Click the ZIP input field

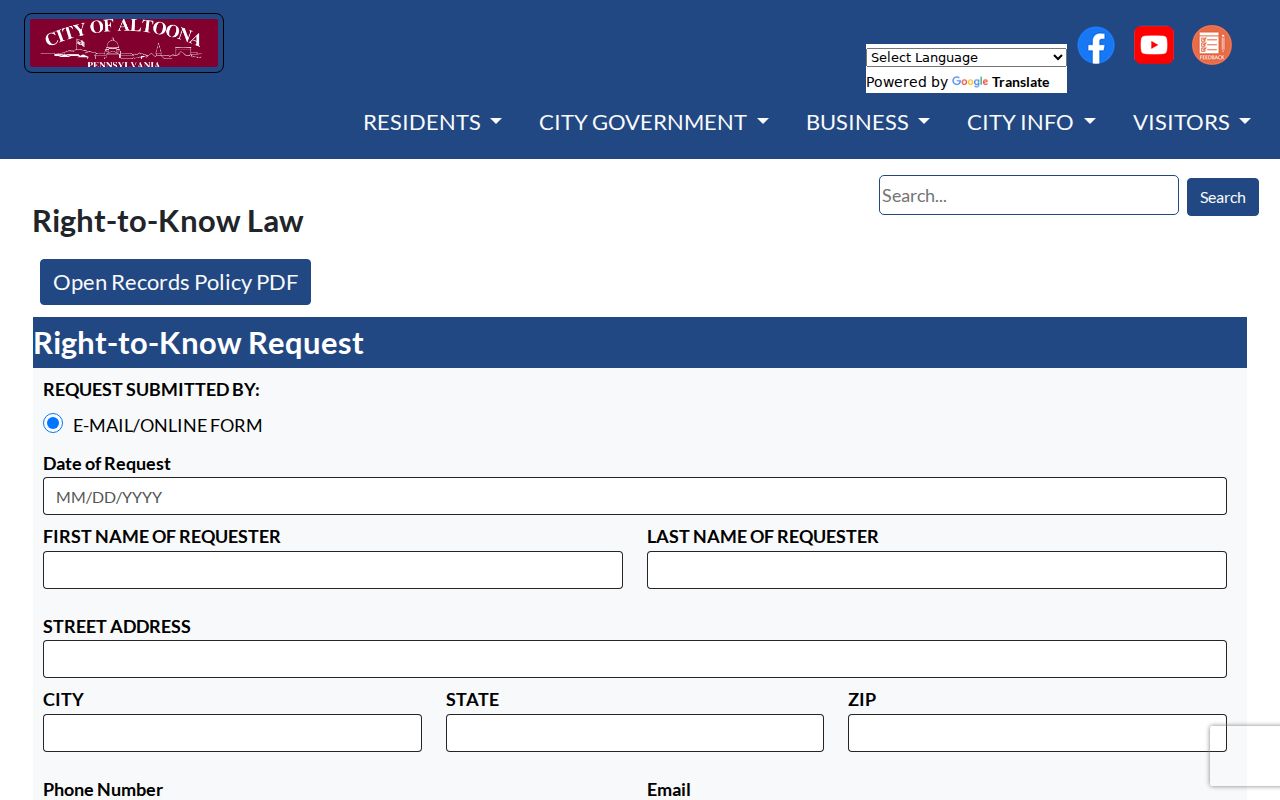click(x=1037, y=733)
